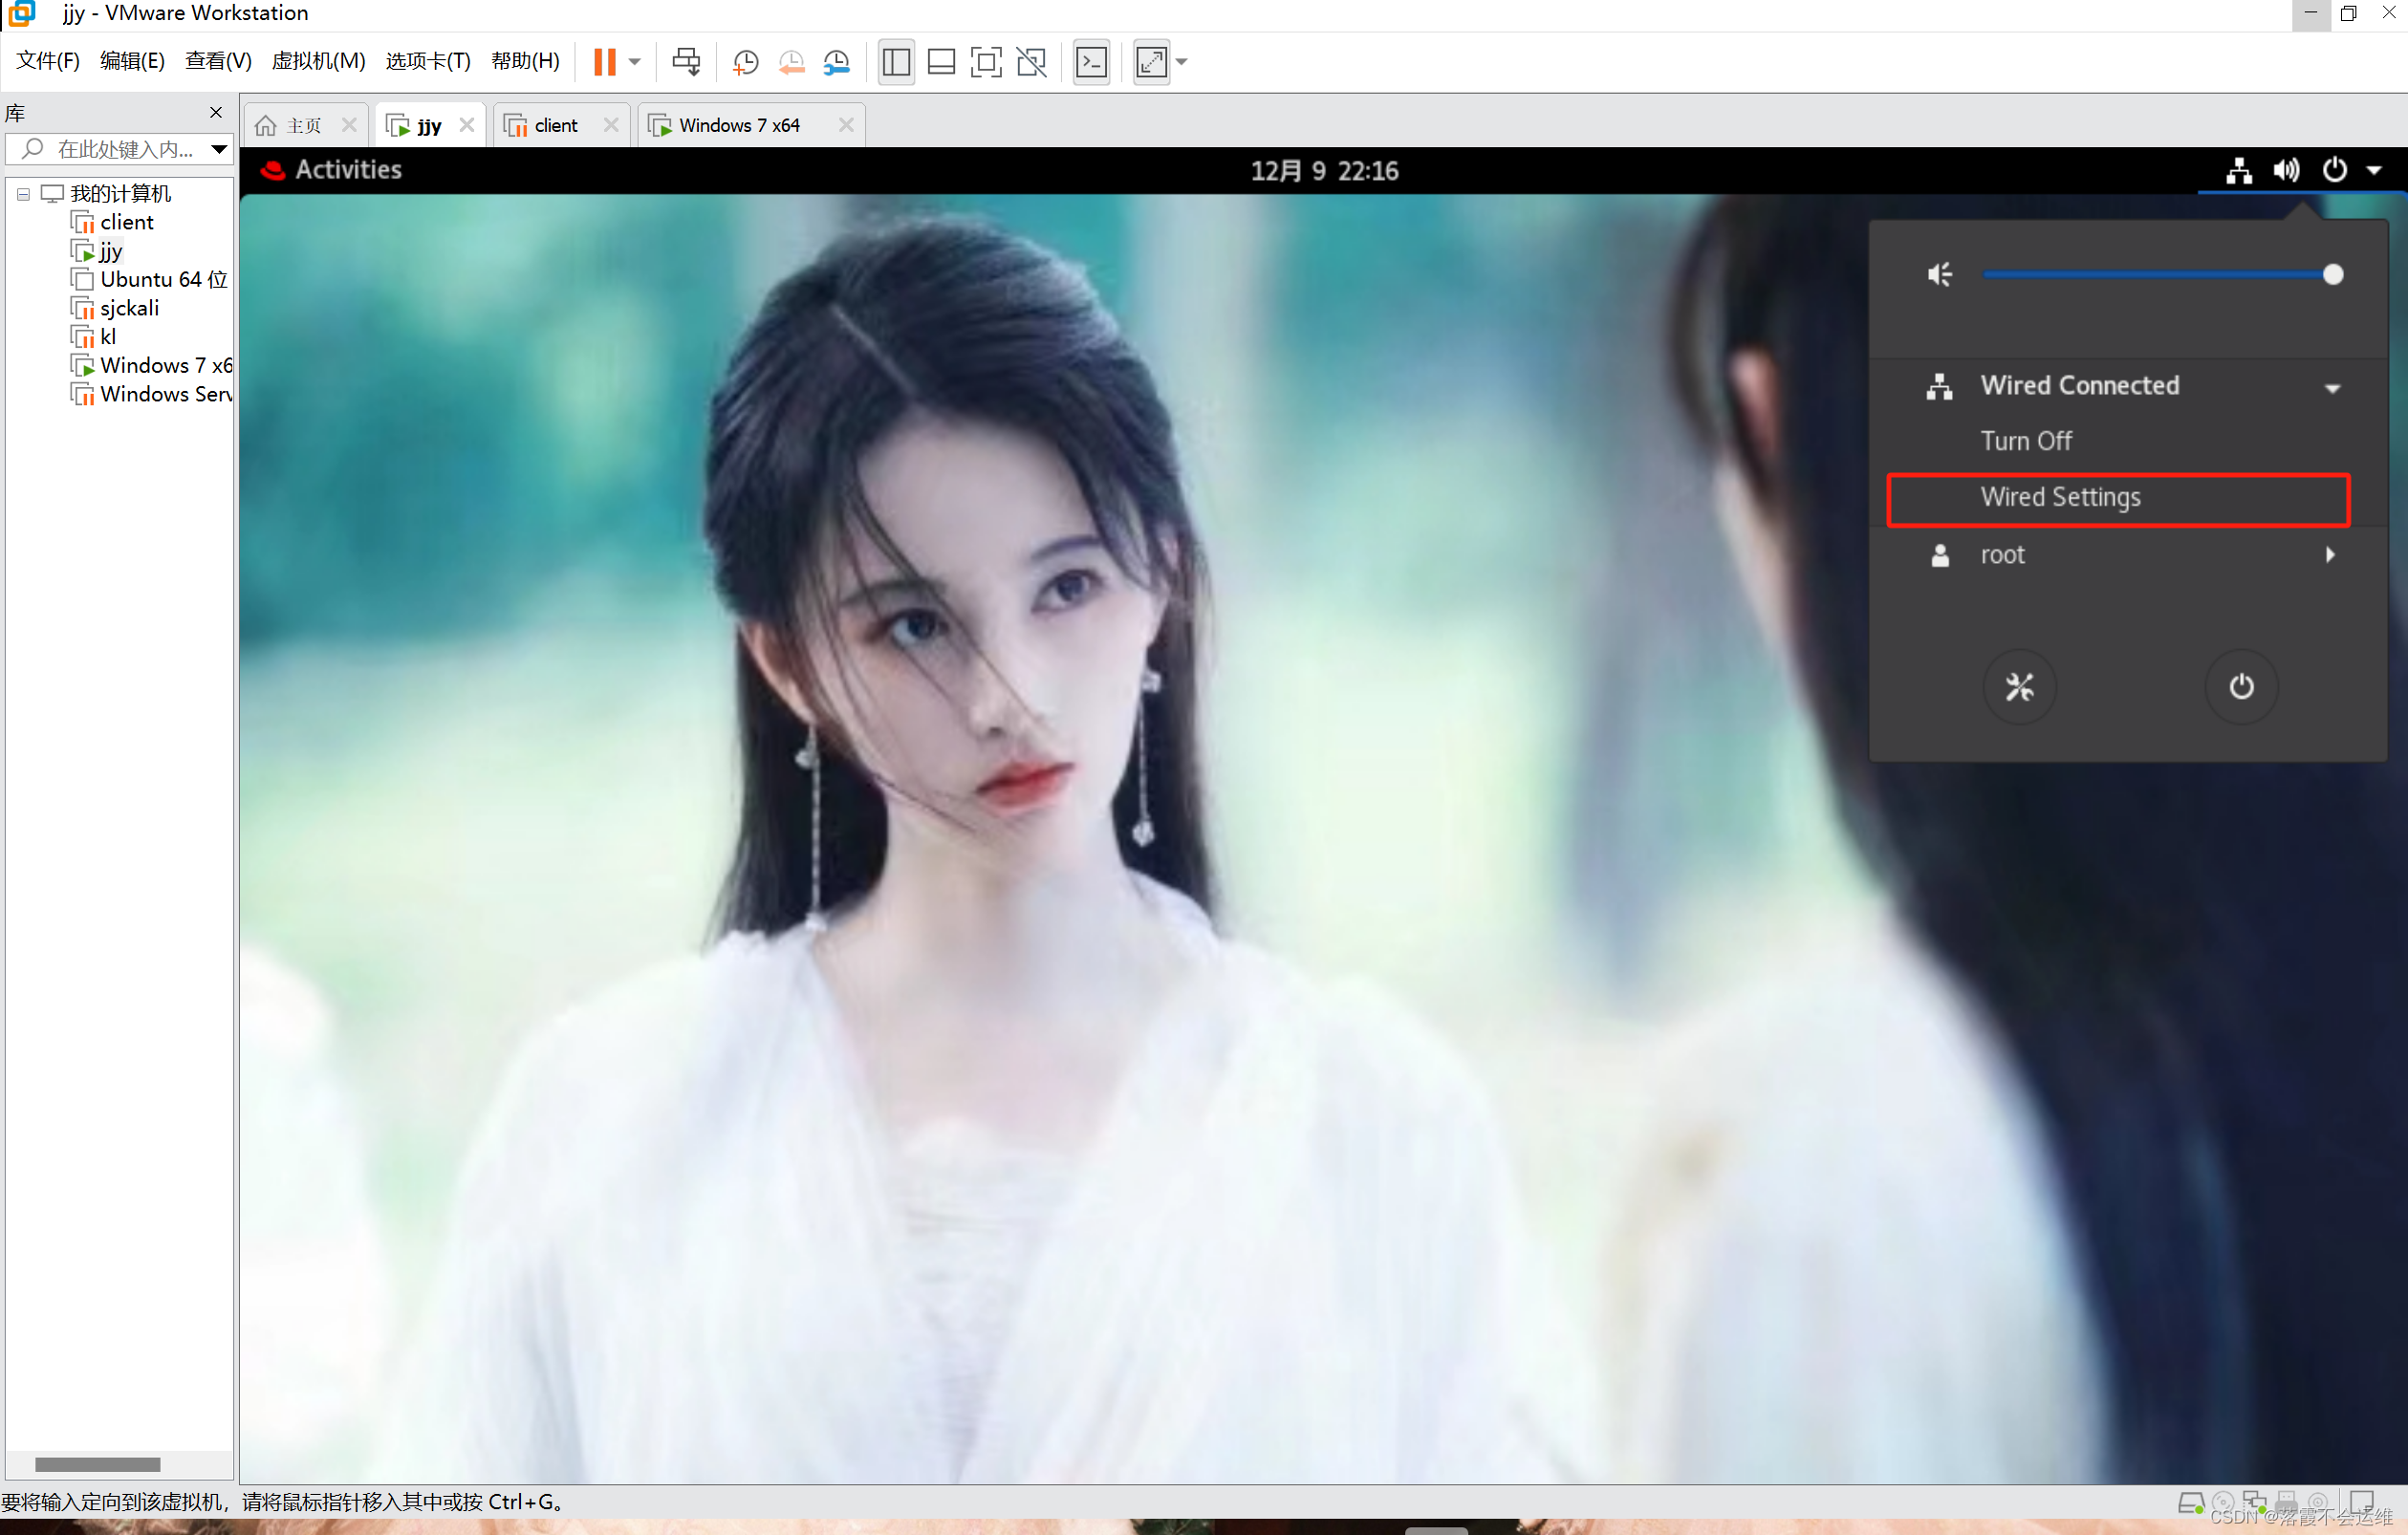Collapse the Wired Connected submenu arrow
The image size is (2408, 1535).
coord(2332,388)
